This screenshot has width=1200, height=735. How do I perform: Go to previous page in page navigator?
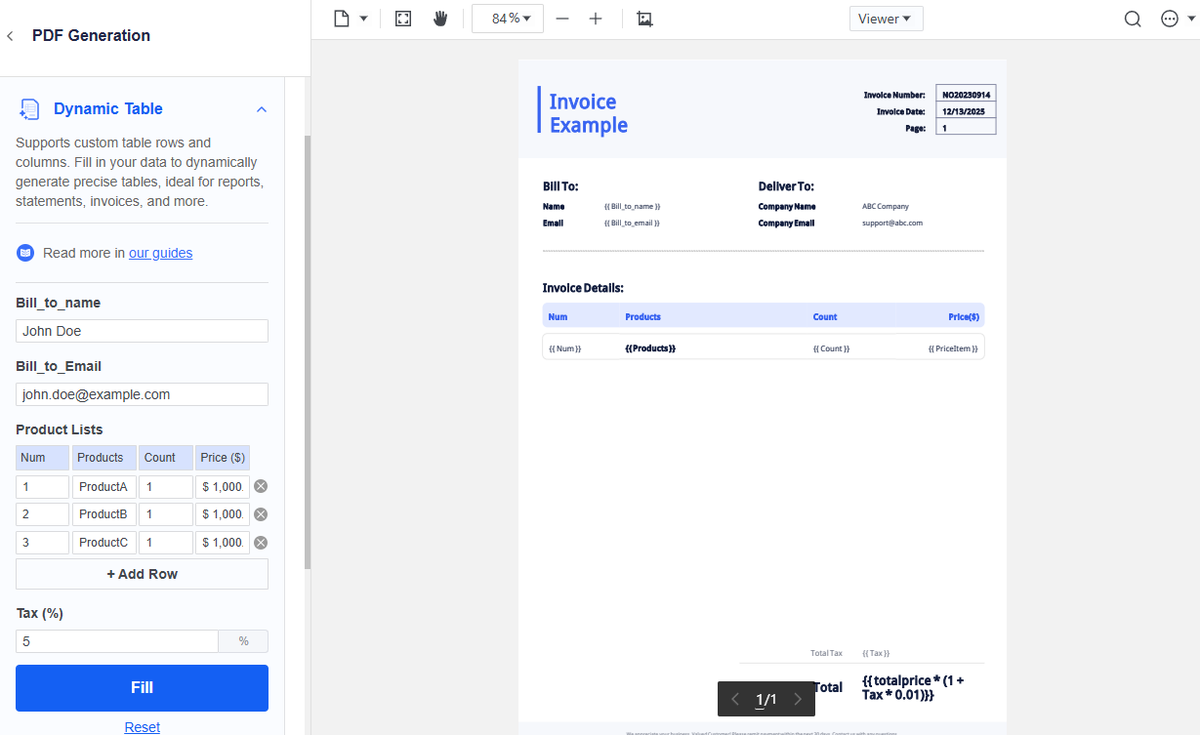click(736, 699)
